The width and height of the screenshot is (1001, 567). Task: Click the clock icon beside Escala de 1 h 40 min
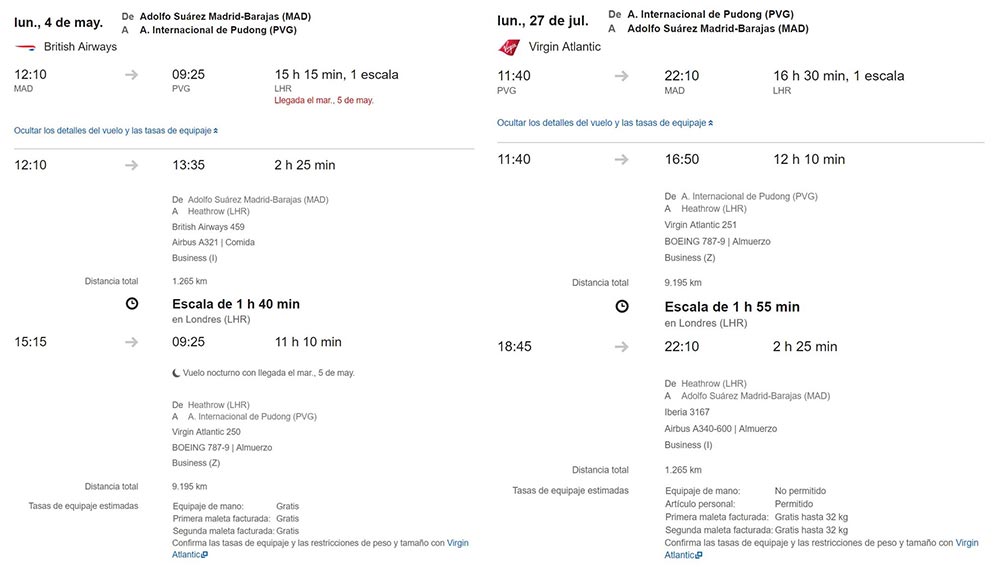coord(132,304)
